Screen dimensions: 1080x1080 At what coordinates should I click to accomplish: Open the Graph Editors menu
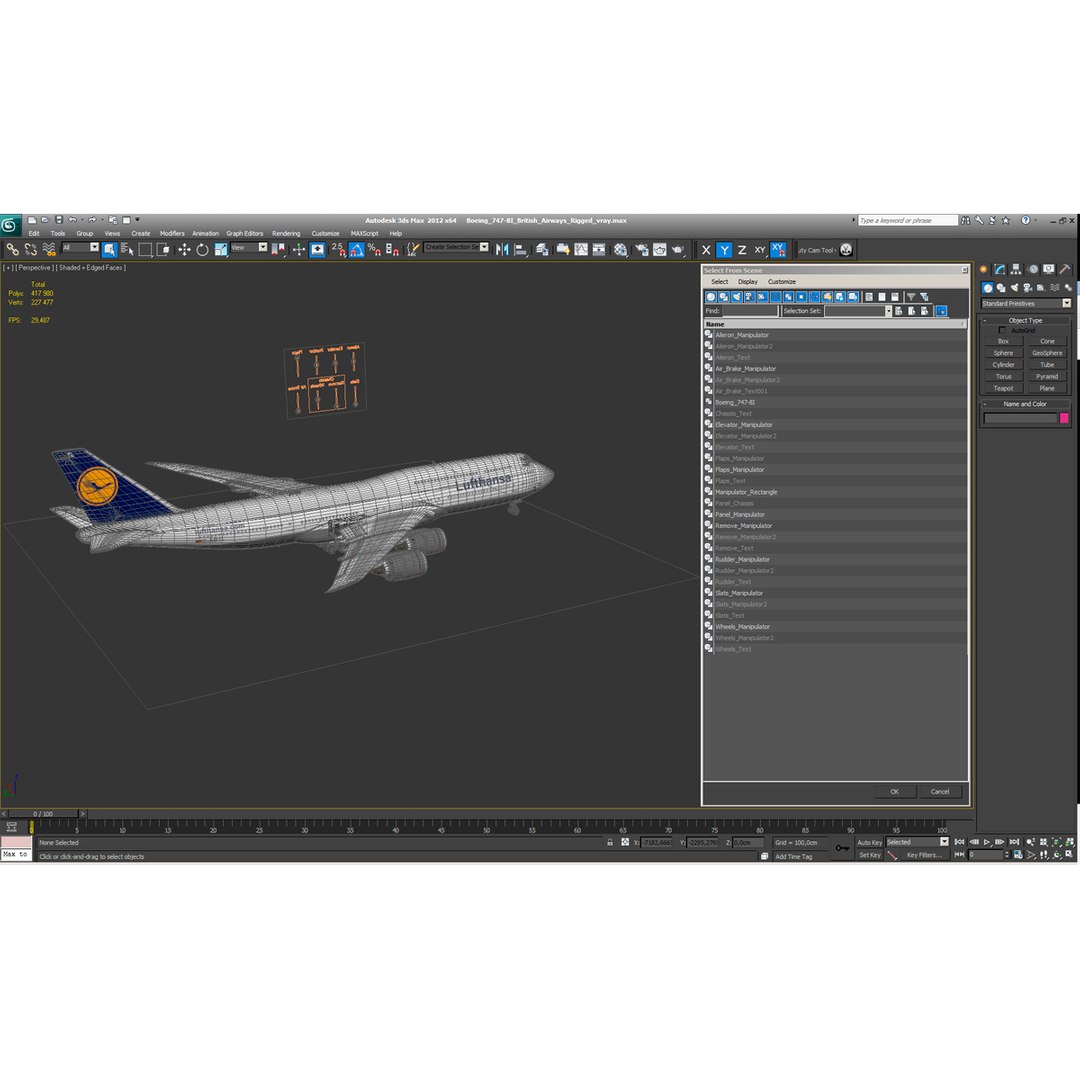pyautogui.click(x=245, y=233)
